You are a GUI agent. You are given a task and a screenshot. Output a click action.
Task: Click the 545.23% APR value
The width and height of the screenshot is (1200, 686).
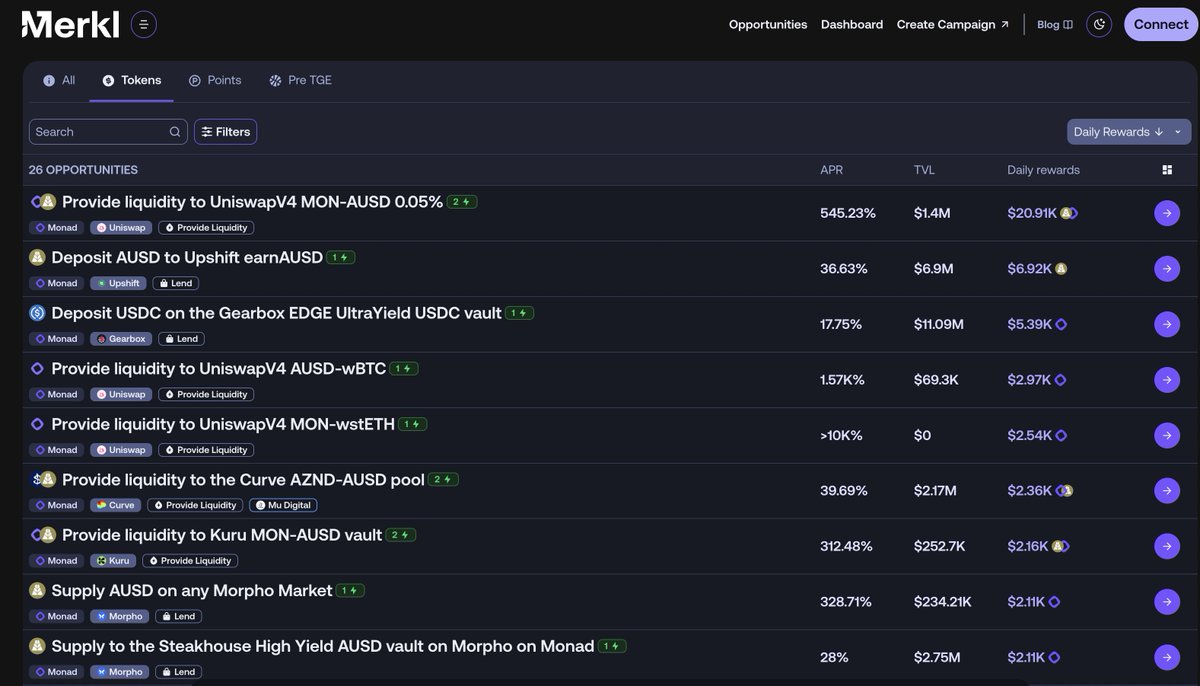click(848, 213)
